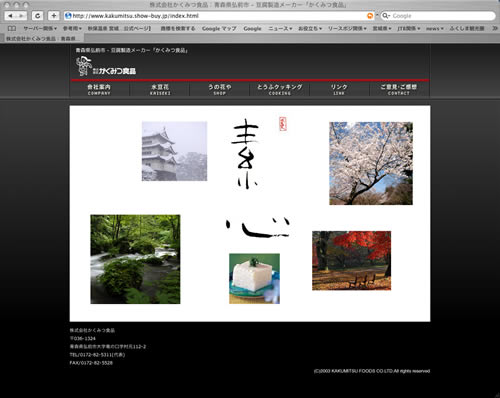
Task: Reload the page with the refresh icon
Action: 37,16
